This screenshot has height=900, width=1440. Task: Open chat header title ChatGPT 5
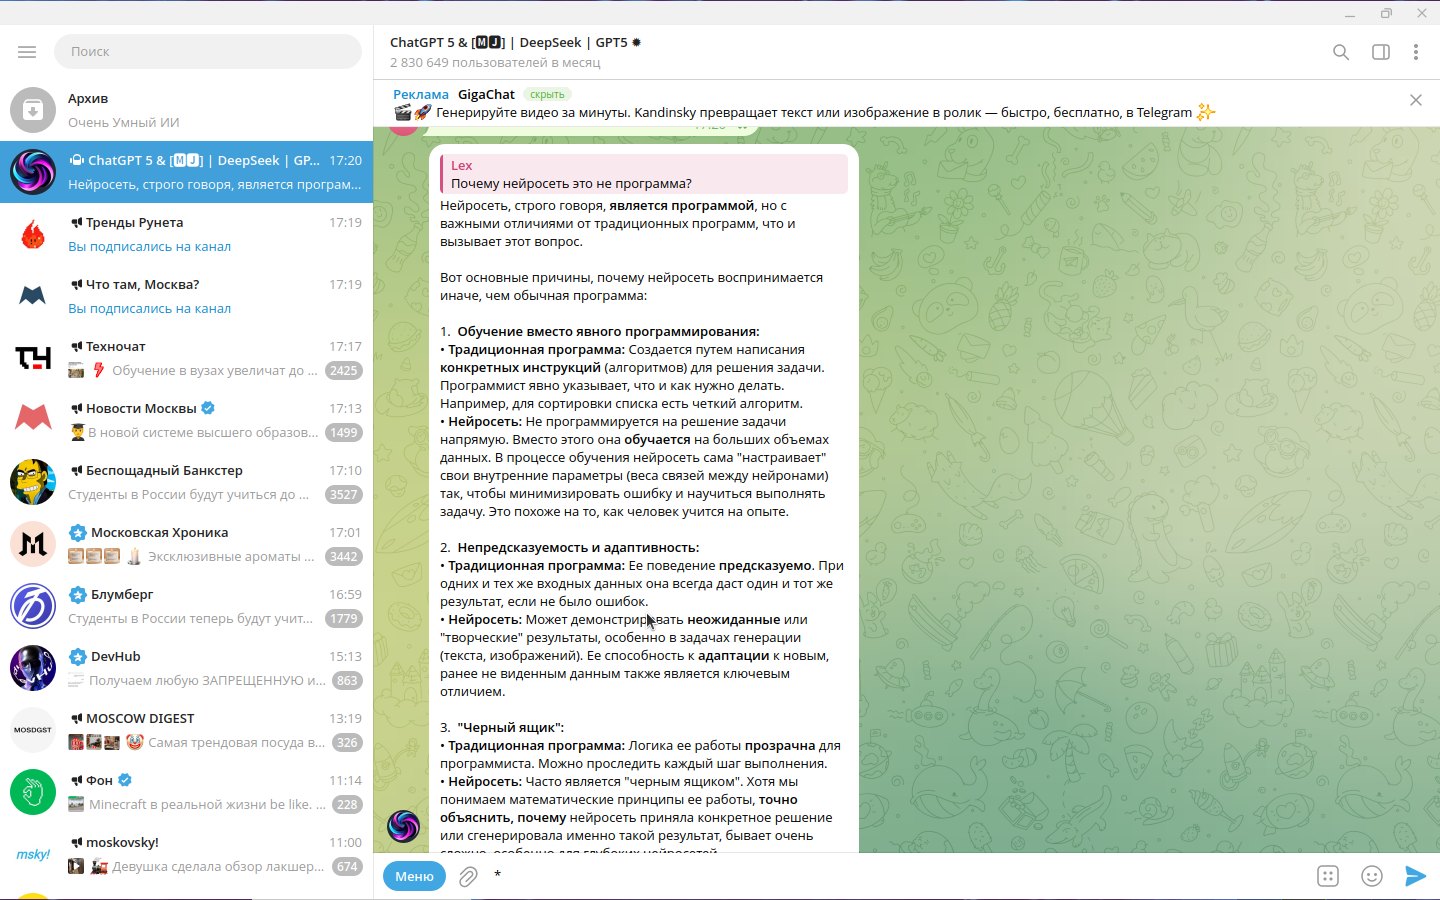515,42
